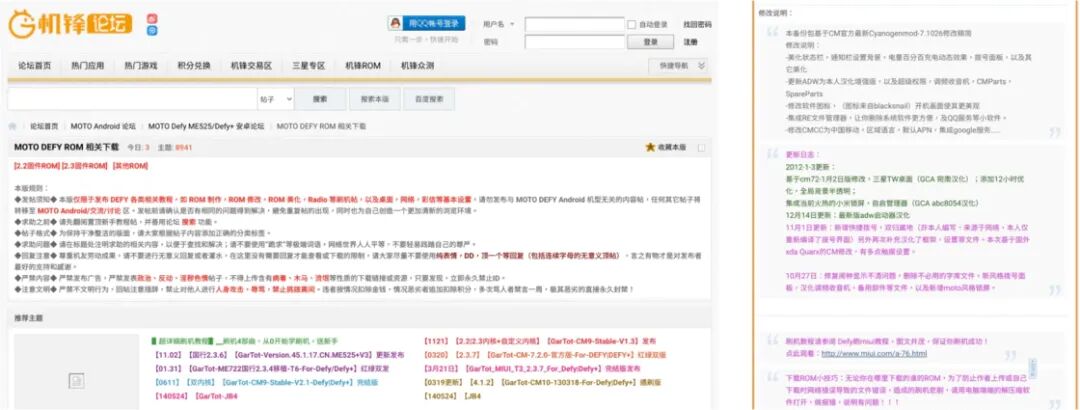Focus the password input field
The image size is (1080, 410).
click(574, 42)
